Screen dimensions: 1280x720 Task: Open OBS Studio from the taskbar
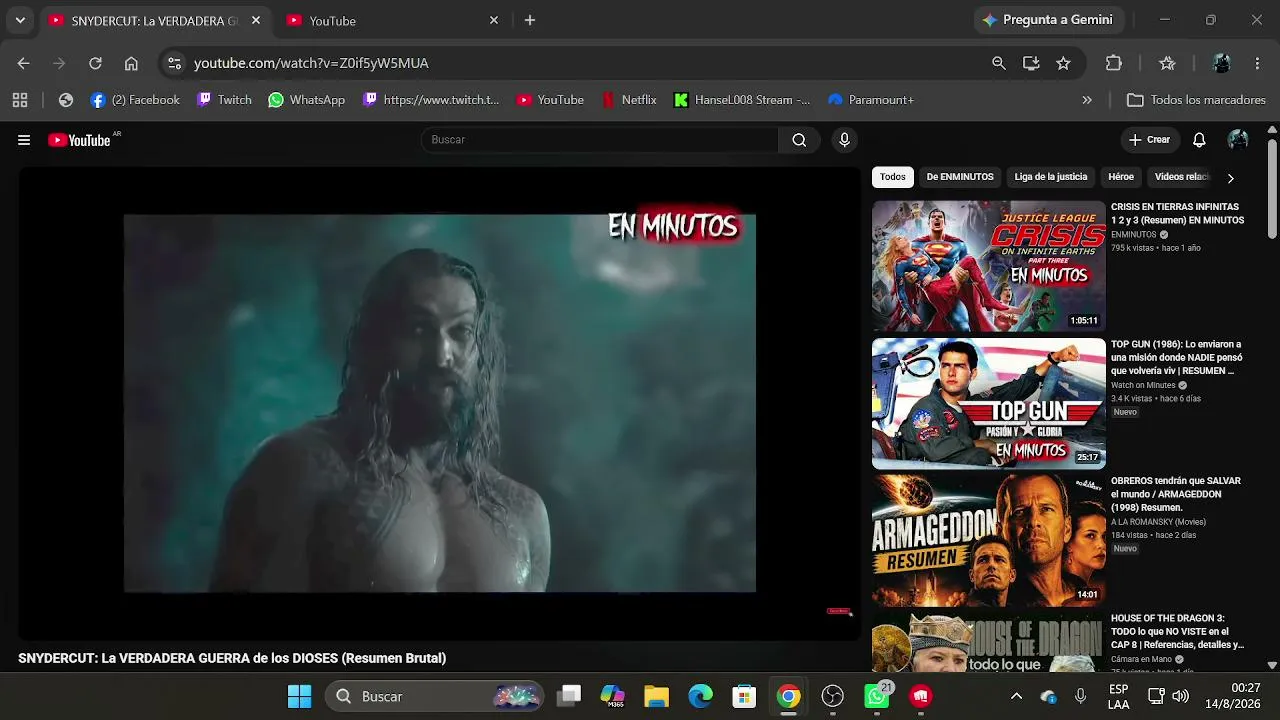click(833, 696)
